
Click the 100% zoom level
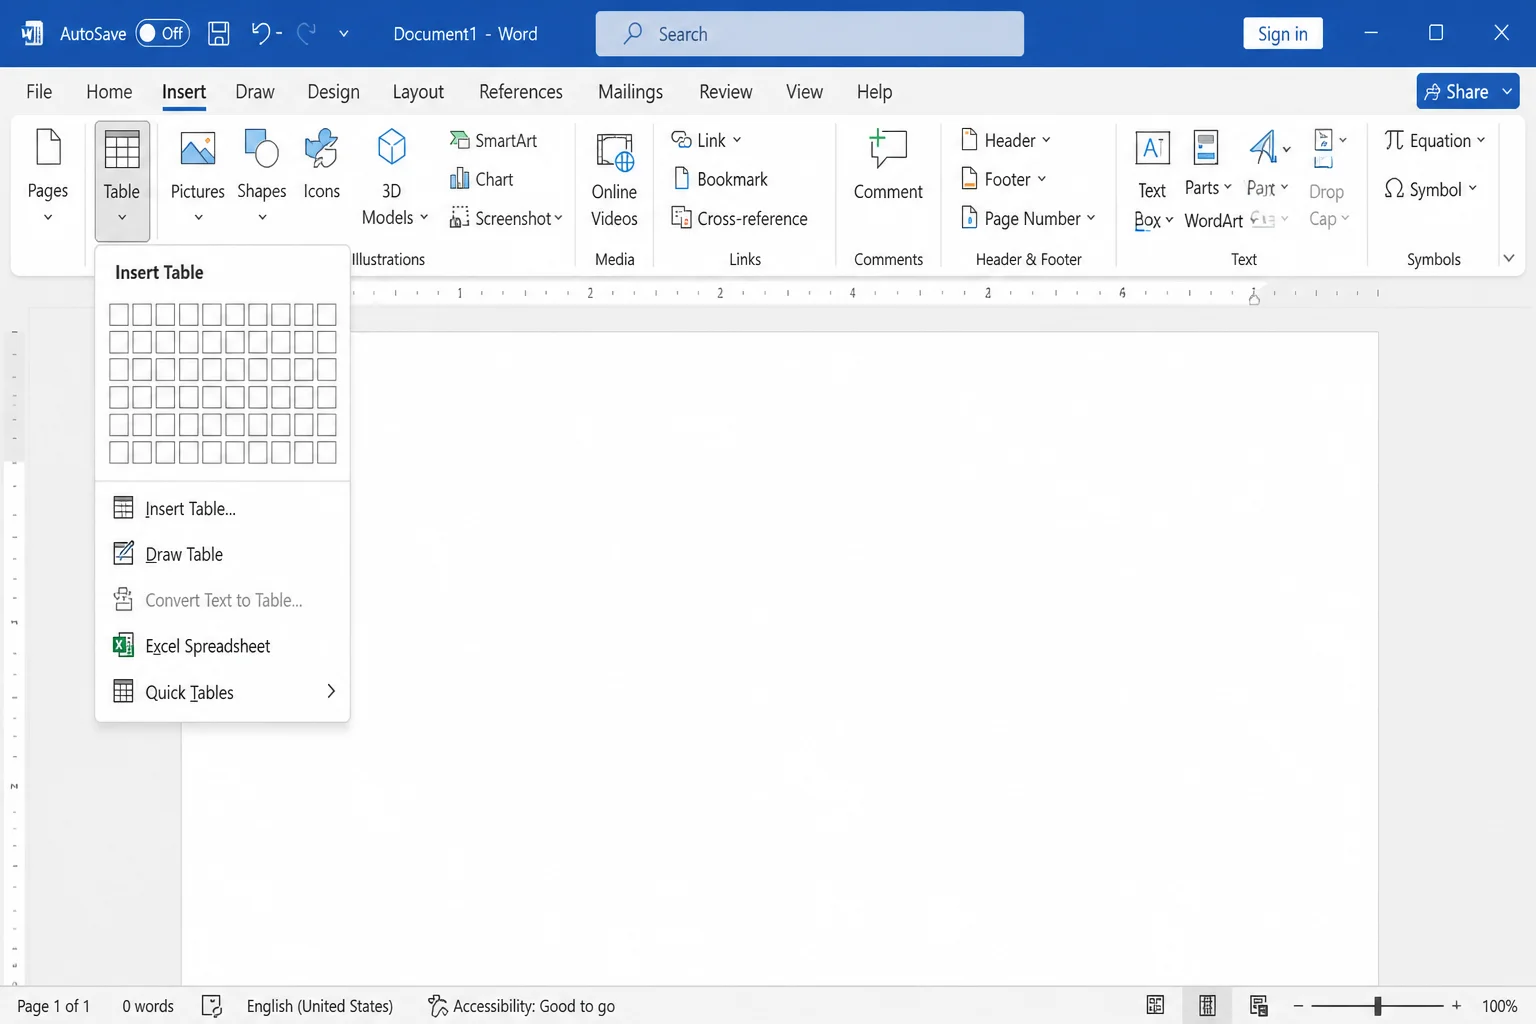pos(1499,1006)
